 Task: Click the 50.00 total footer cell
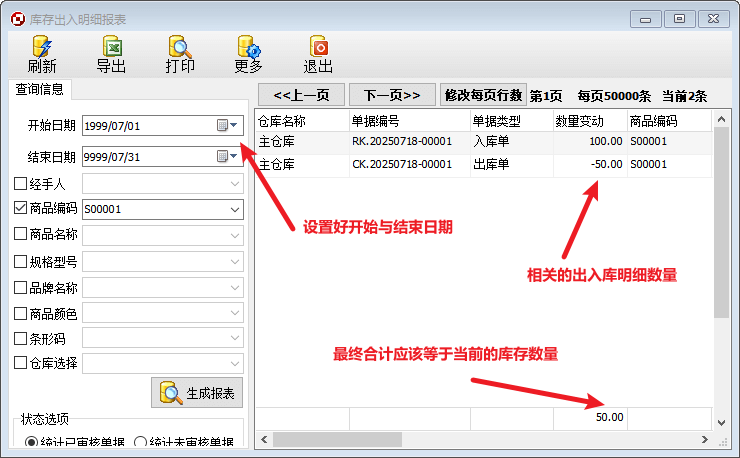(590, 417)
